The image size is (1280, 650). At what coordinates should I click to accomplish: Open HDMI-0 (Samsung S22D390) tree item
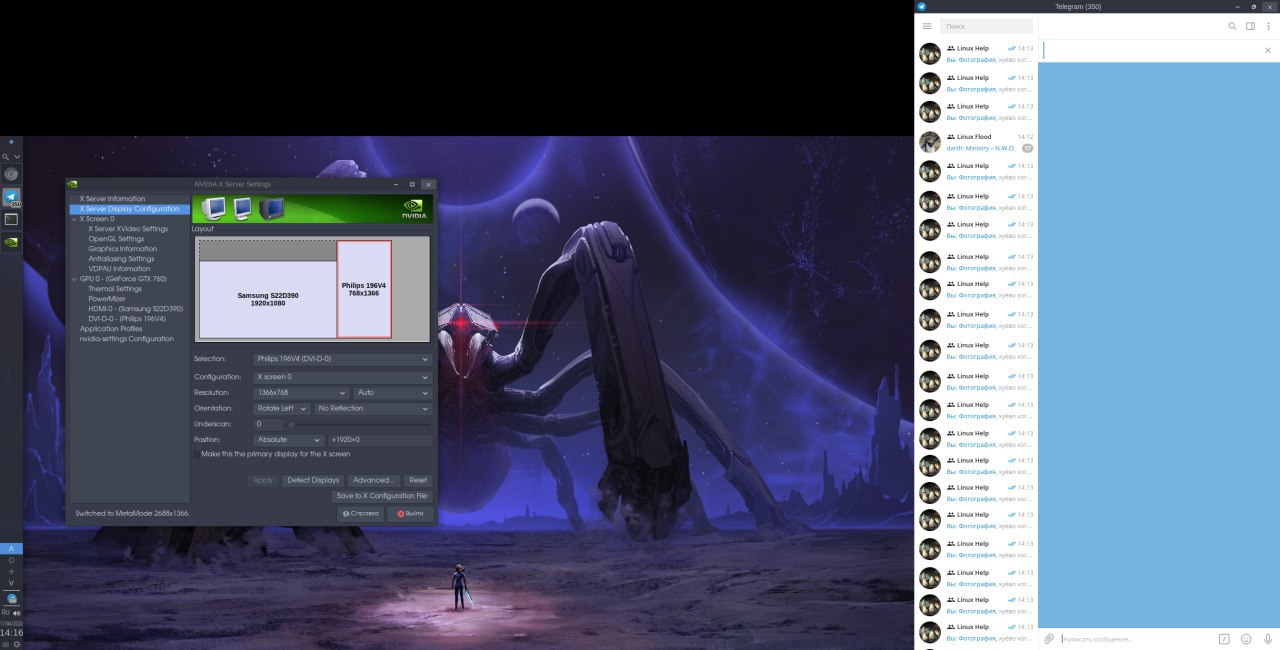point(135,309)
